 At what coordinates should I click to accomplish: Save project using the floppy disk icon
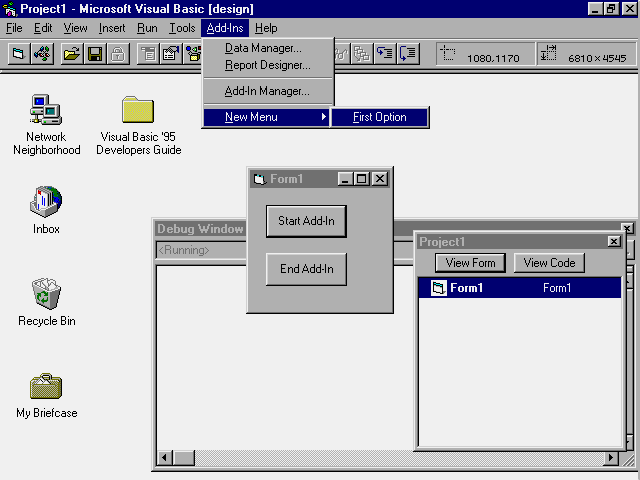(x=94, y=53)
